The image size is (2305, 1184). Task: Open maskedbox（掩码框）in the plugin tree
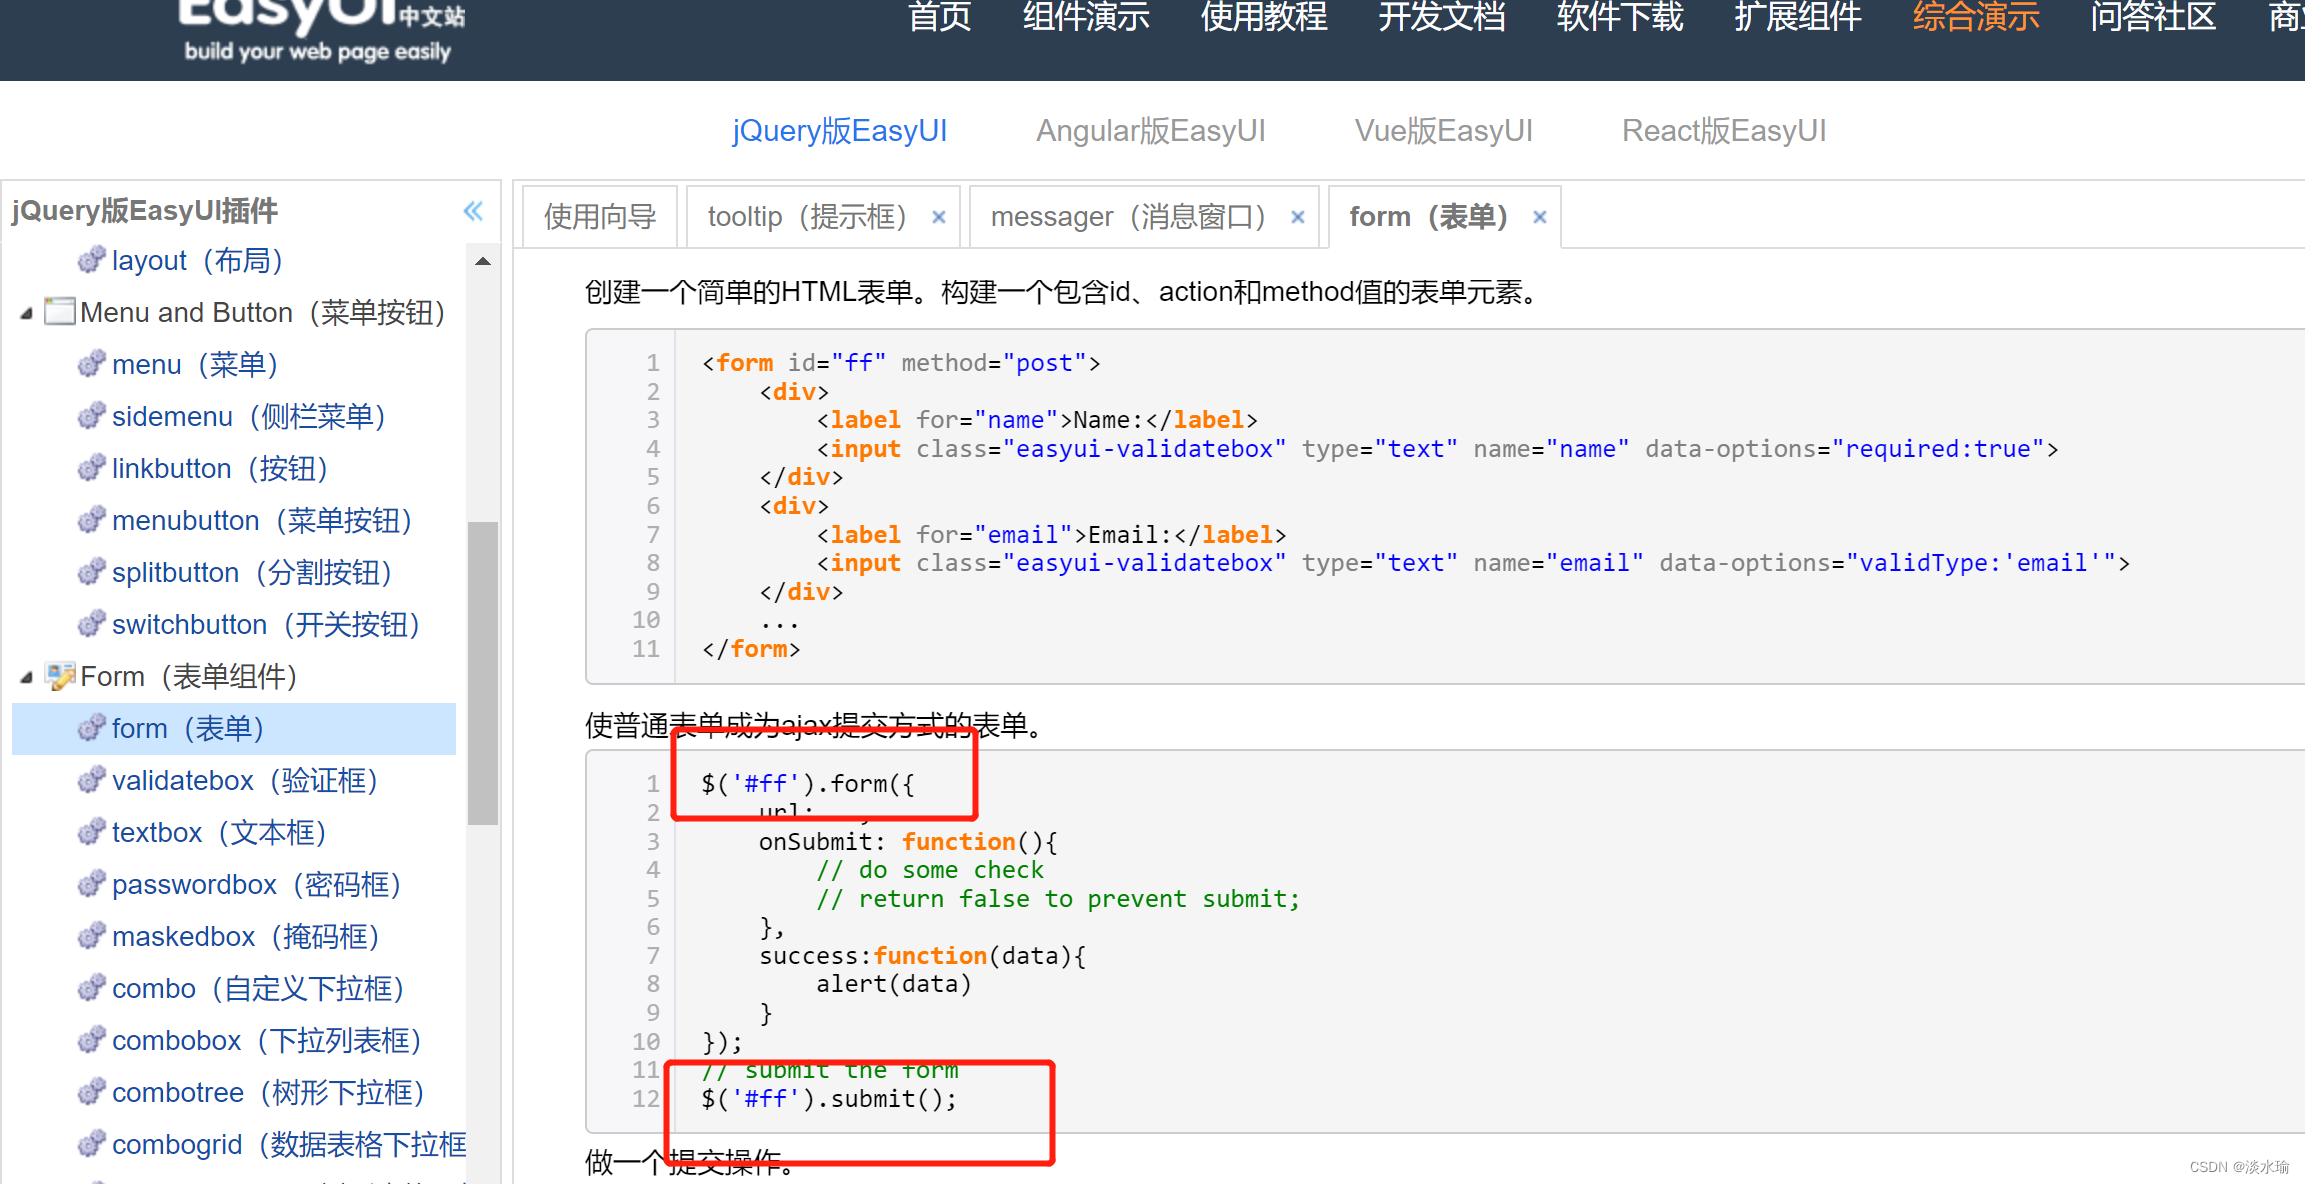click(x=246, y=936)
